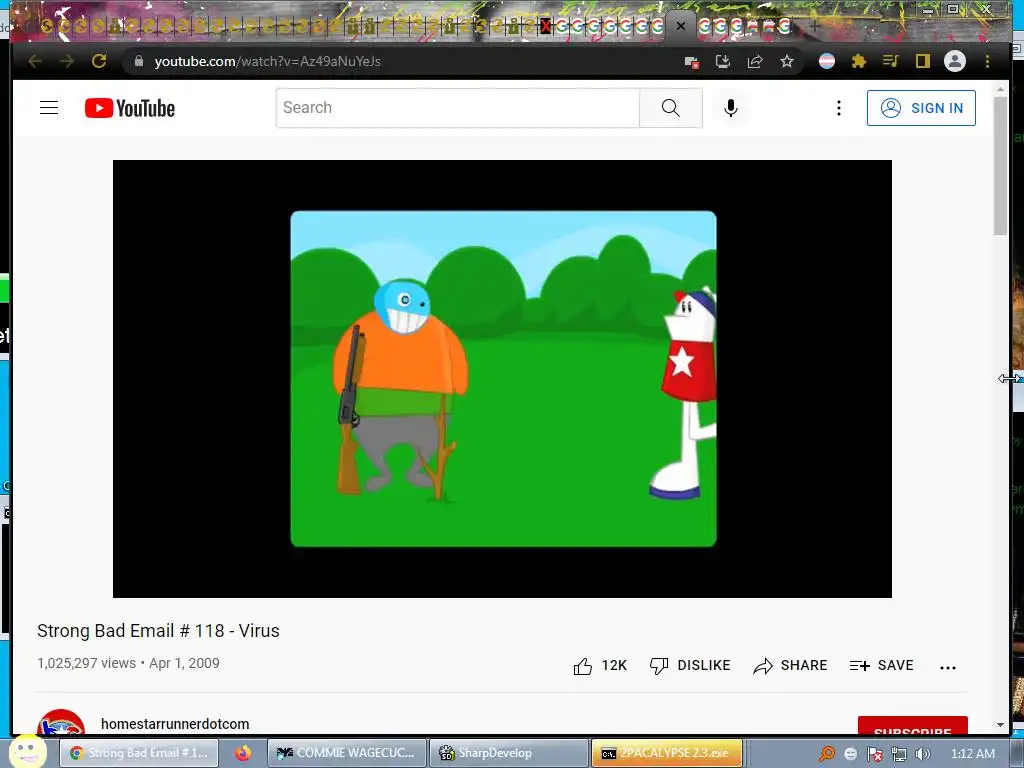Like the video with thumbs up
Image resolution: width=1024 pixels, height=768 pixels.
pos(600,665)
